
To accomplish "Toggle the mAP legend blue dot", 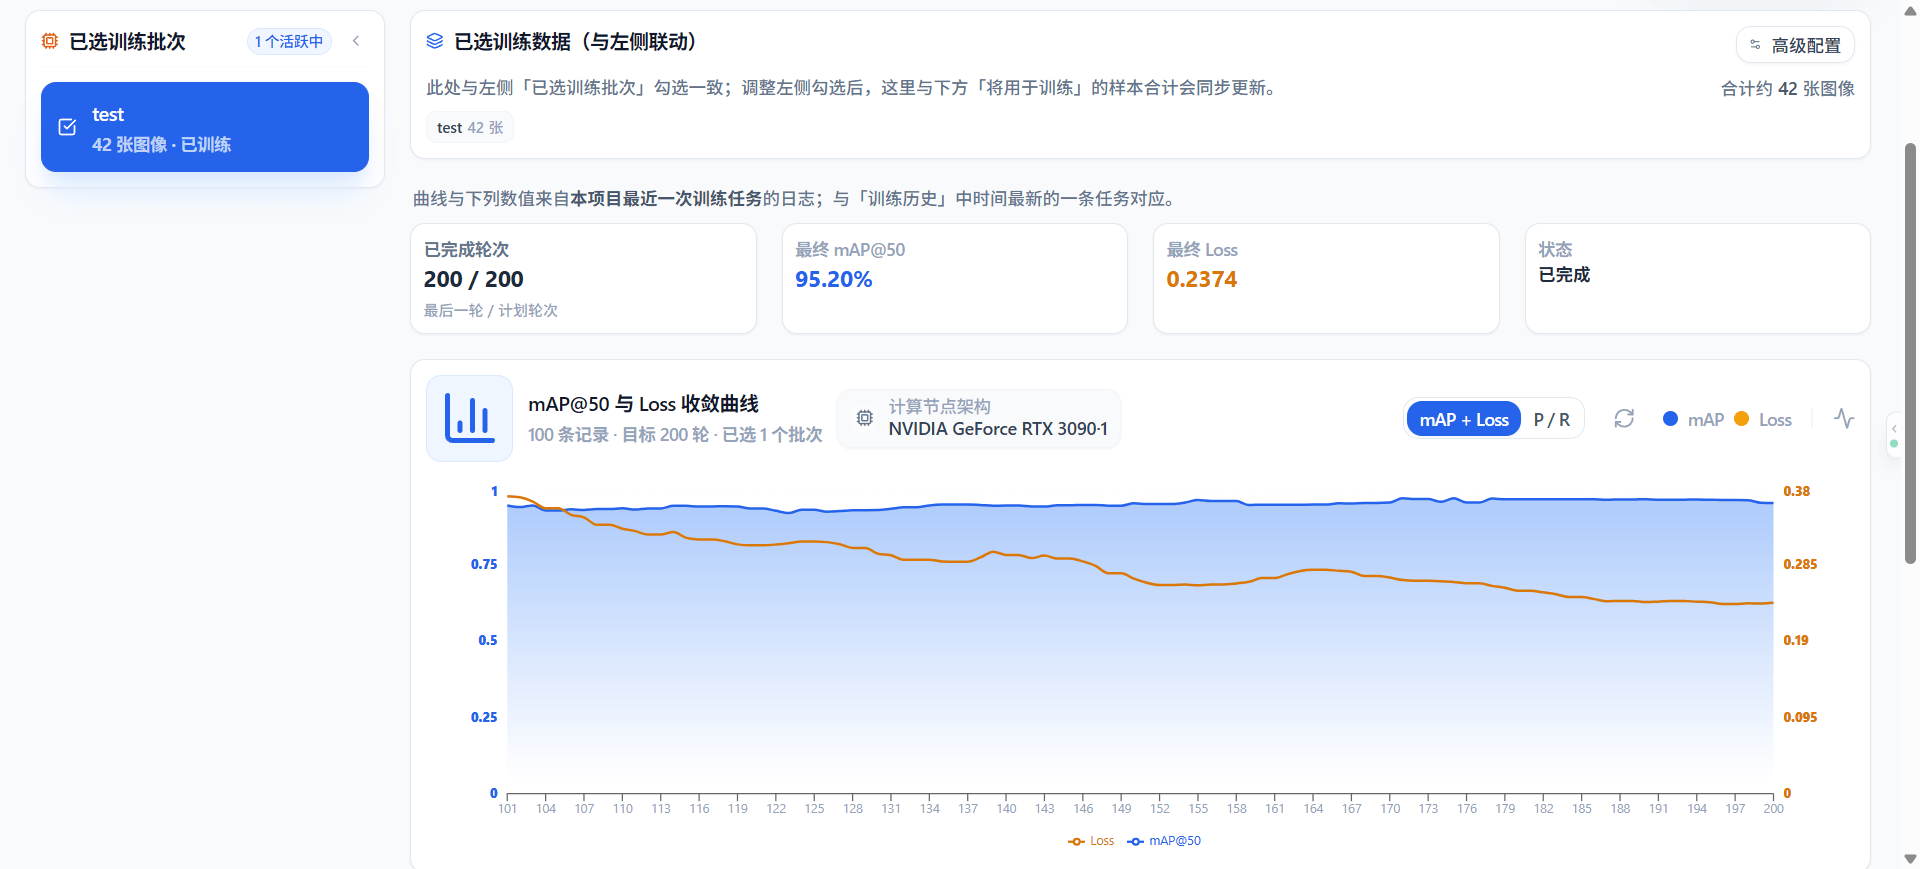I will point(1670,419).
